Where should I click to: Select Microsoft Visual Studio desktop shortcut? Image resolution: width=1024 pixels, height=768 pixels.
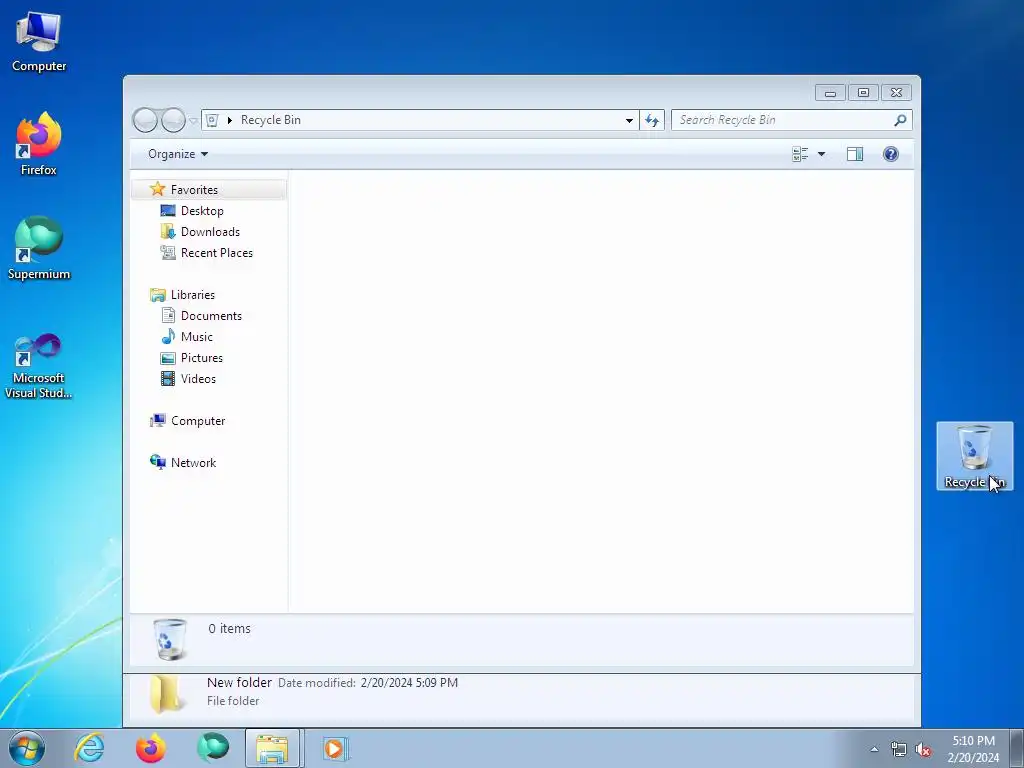(39, 366)
